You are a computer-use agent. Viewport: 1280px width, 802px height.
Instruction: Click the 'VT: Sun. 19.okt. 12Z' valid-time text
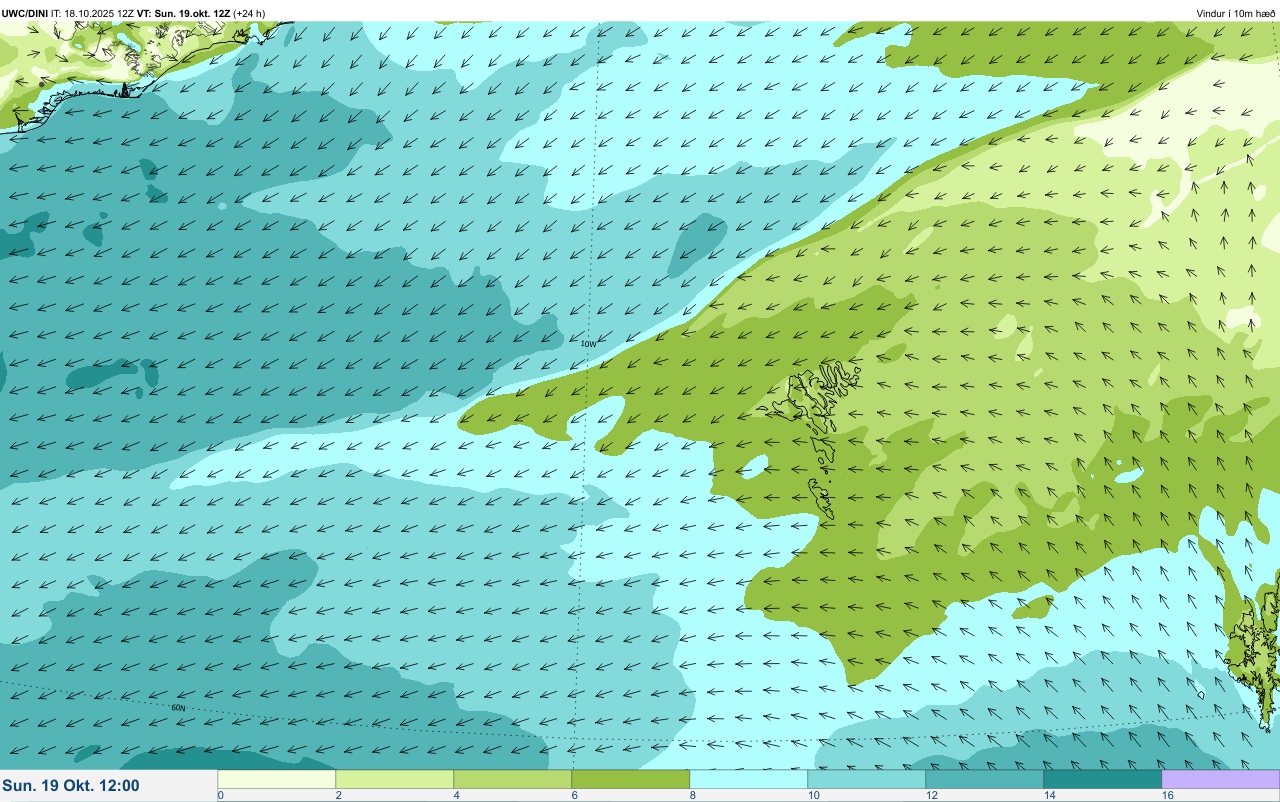point(183,13)
